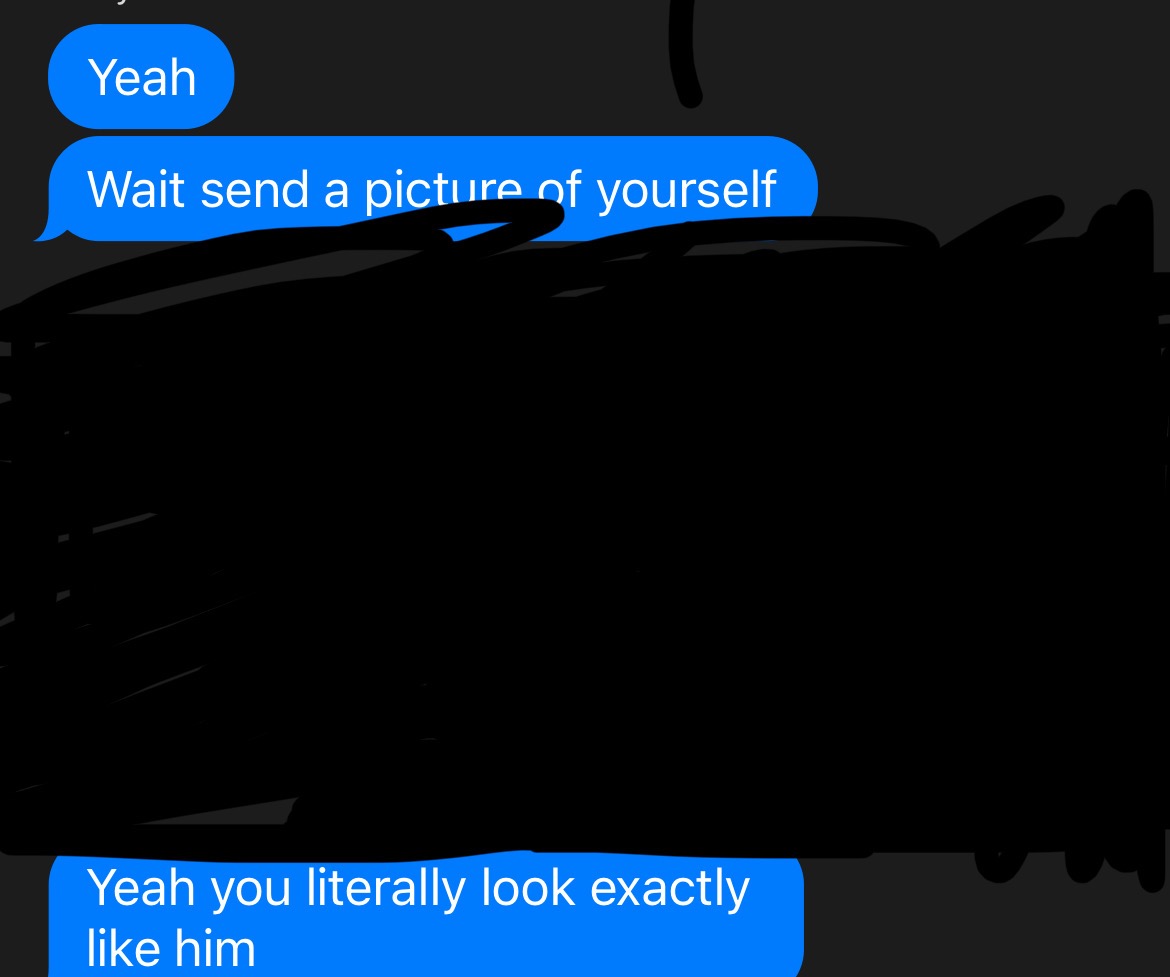Screen dimensions: 1170x977
Task: Tap the word "send" in the second bubble
Action: tap(254, 190)
